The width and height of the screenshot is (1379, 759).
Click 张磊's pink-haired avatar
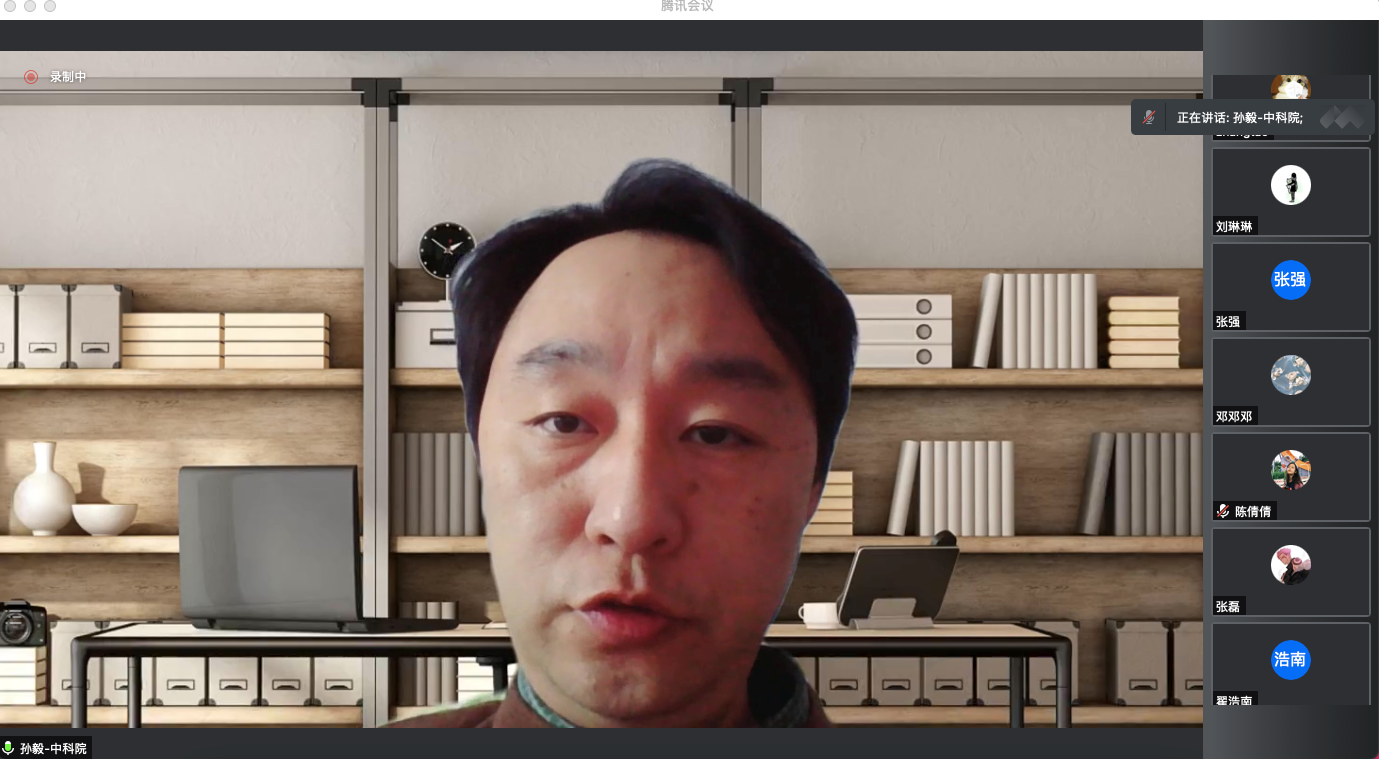pos(1290,565)
